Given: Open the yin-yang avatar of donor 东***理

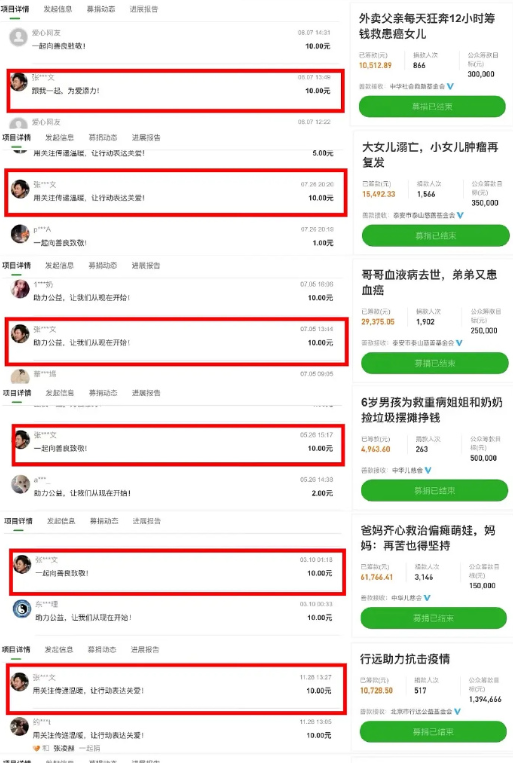Looking at the screenshot, I should pos(21,609).
